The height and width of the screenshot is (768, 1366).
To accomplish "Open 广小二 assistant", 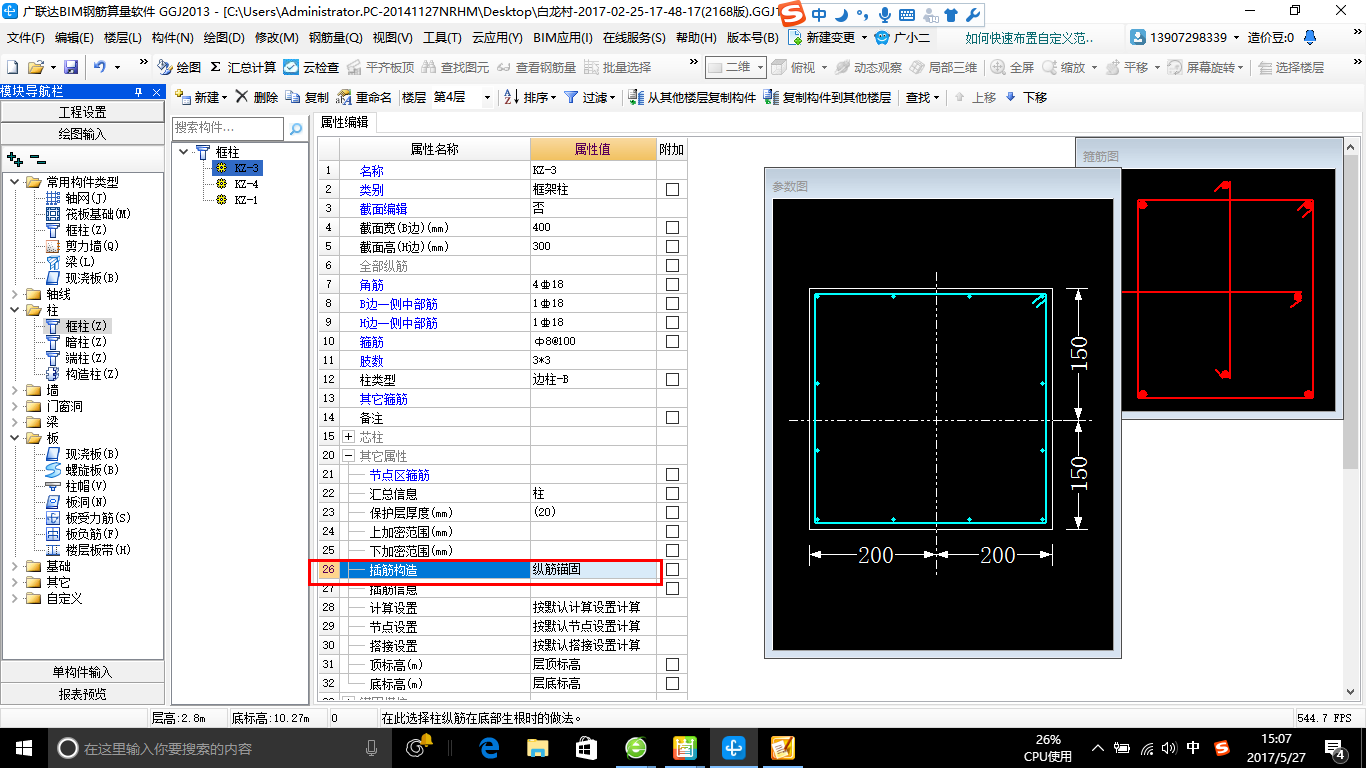I will (x=902, y=37).
